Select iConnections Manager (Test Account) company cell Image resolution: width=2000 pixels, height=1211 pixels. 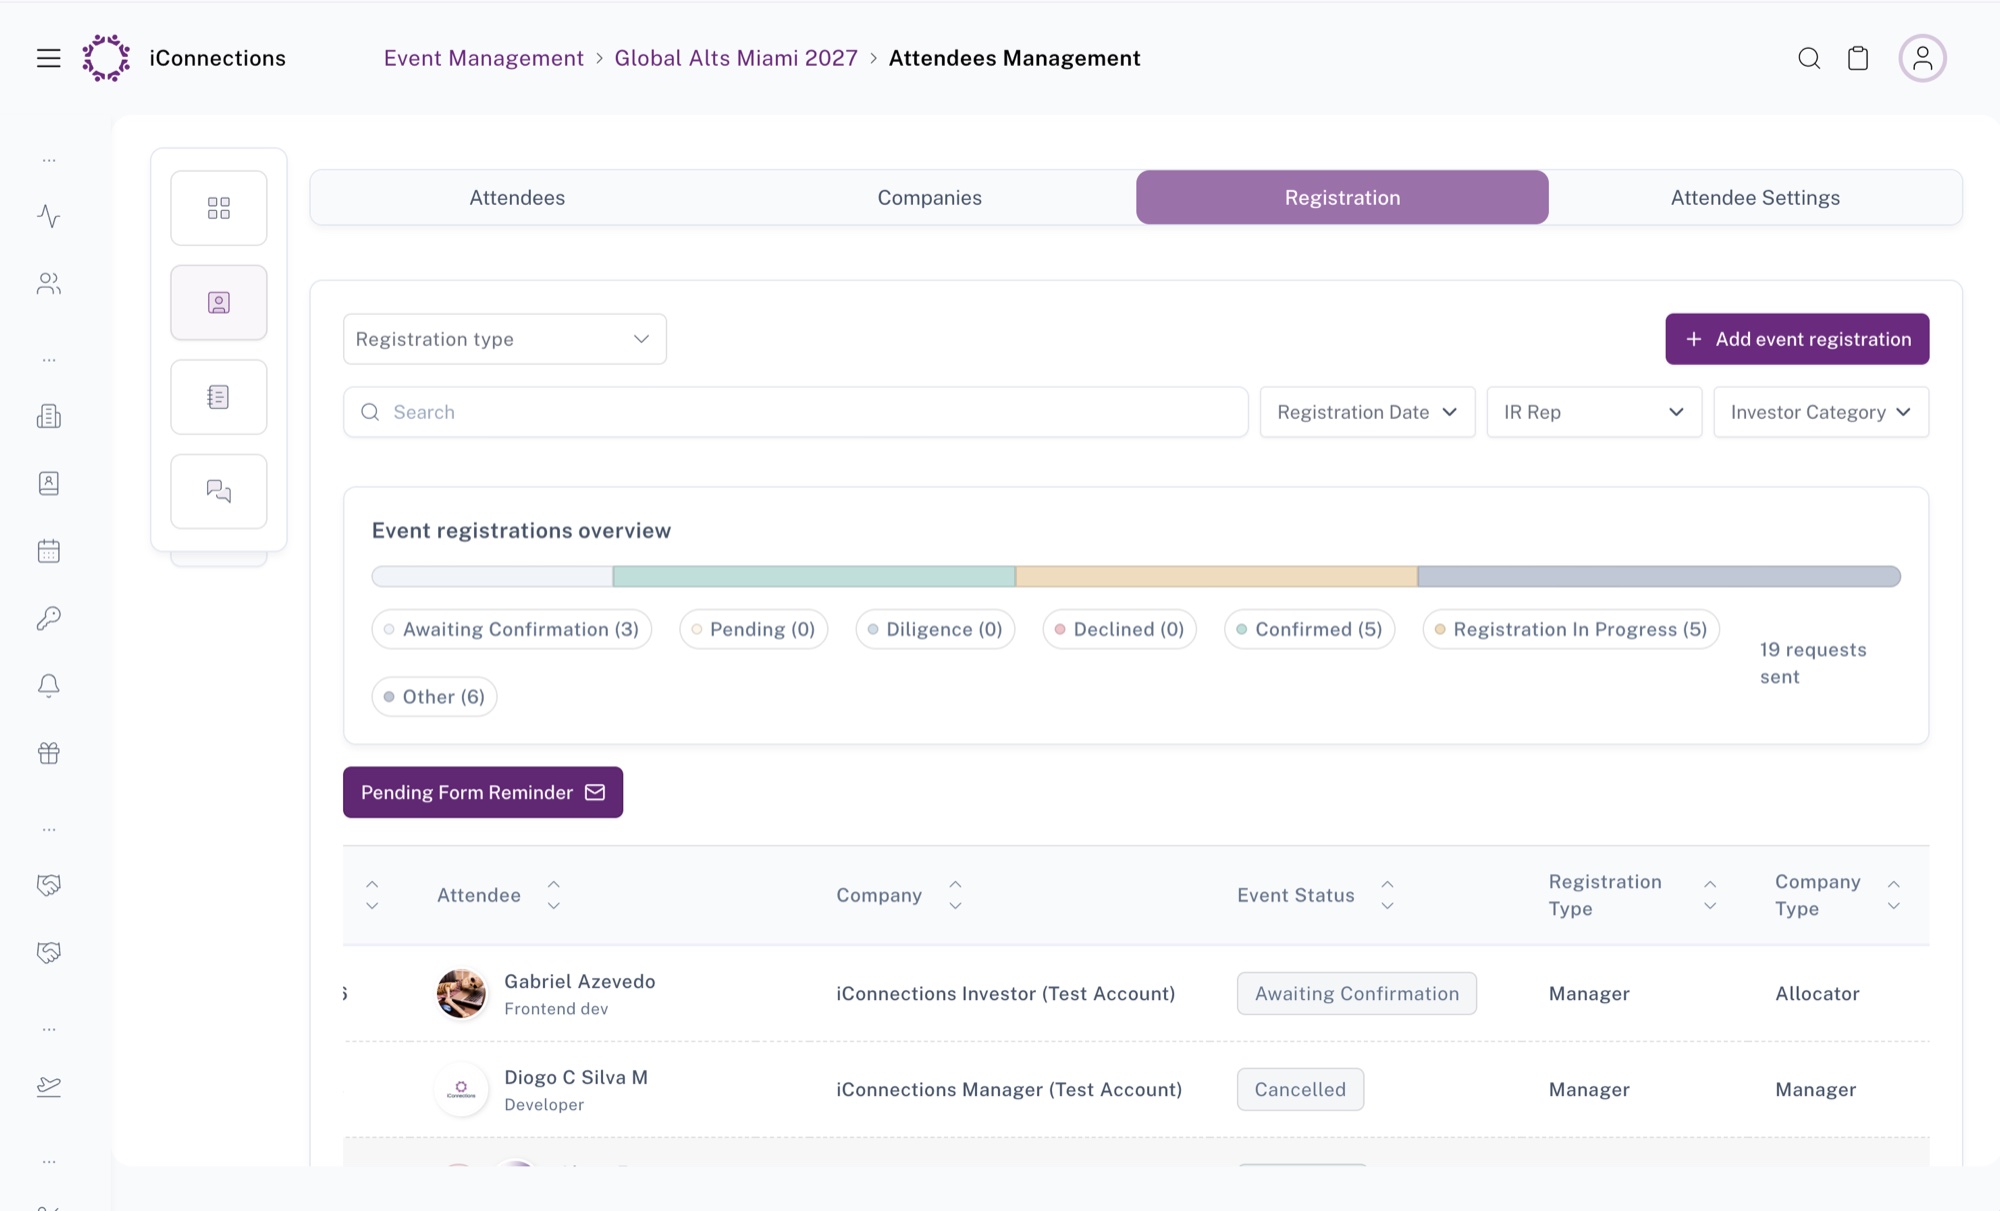[1009, 1089]
